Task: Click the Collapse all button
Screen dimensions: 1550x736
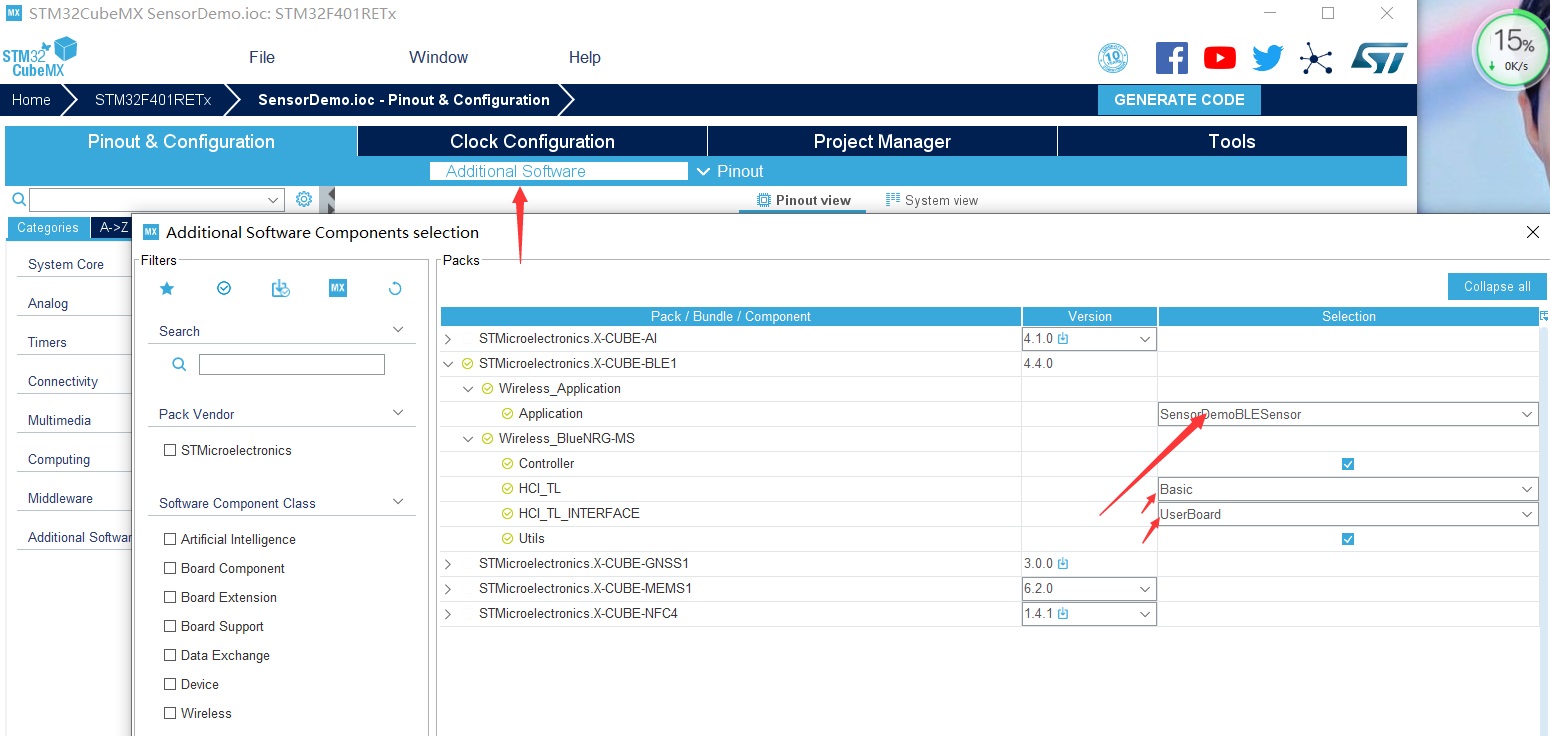Action: [x=1497, y=286]
